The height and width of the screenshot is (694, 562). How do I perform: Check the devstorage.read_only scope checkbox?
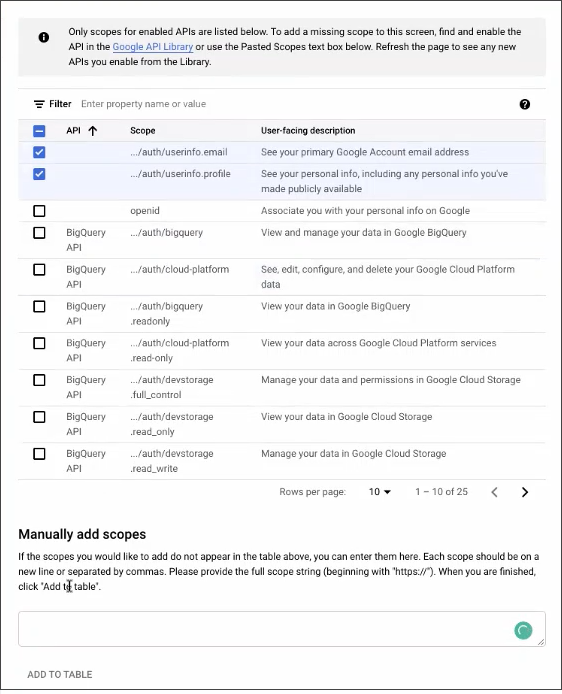pyautogui.click(x=39, y=417)
